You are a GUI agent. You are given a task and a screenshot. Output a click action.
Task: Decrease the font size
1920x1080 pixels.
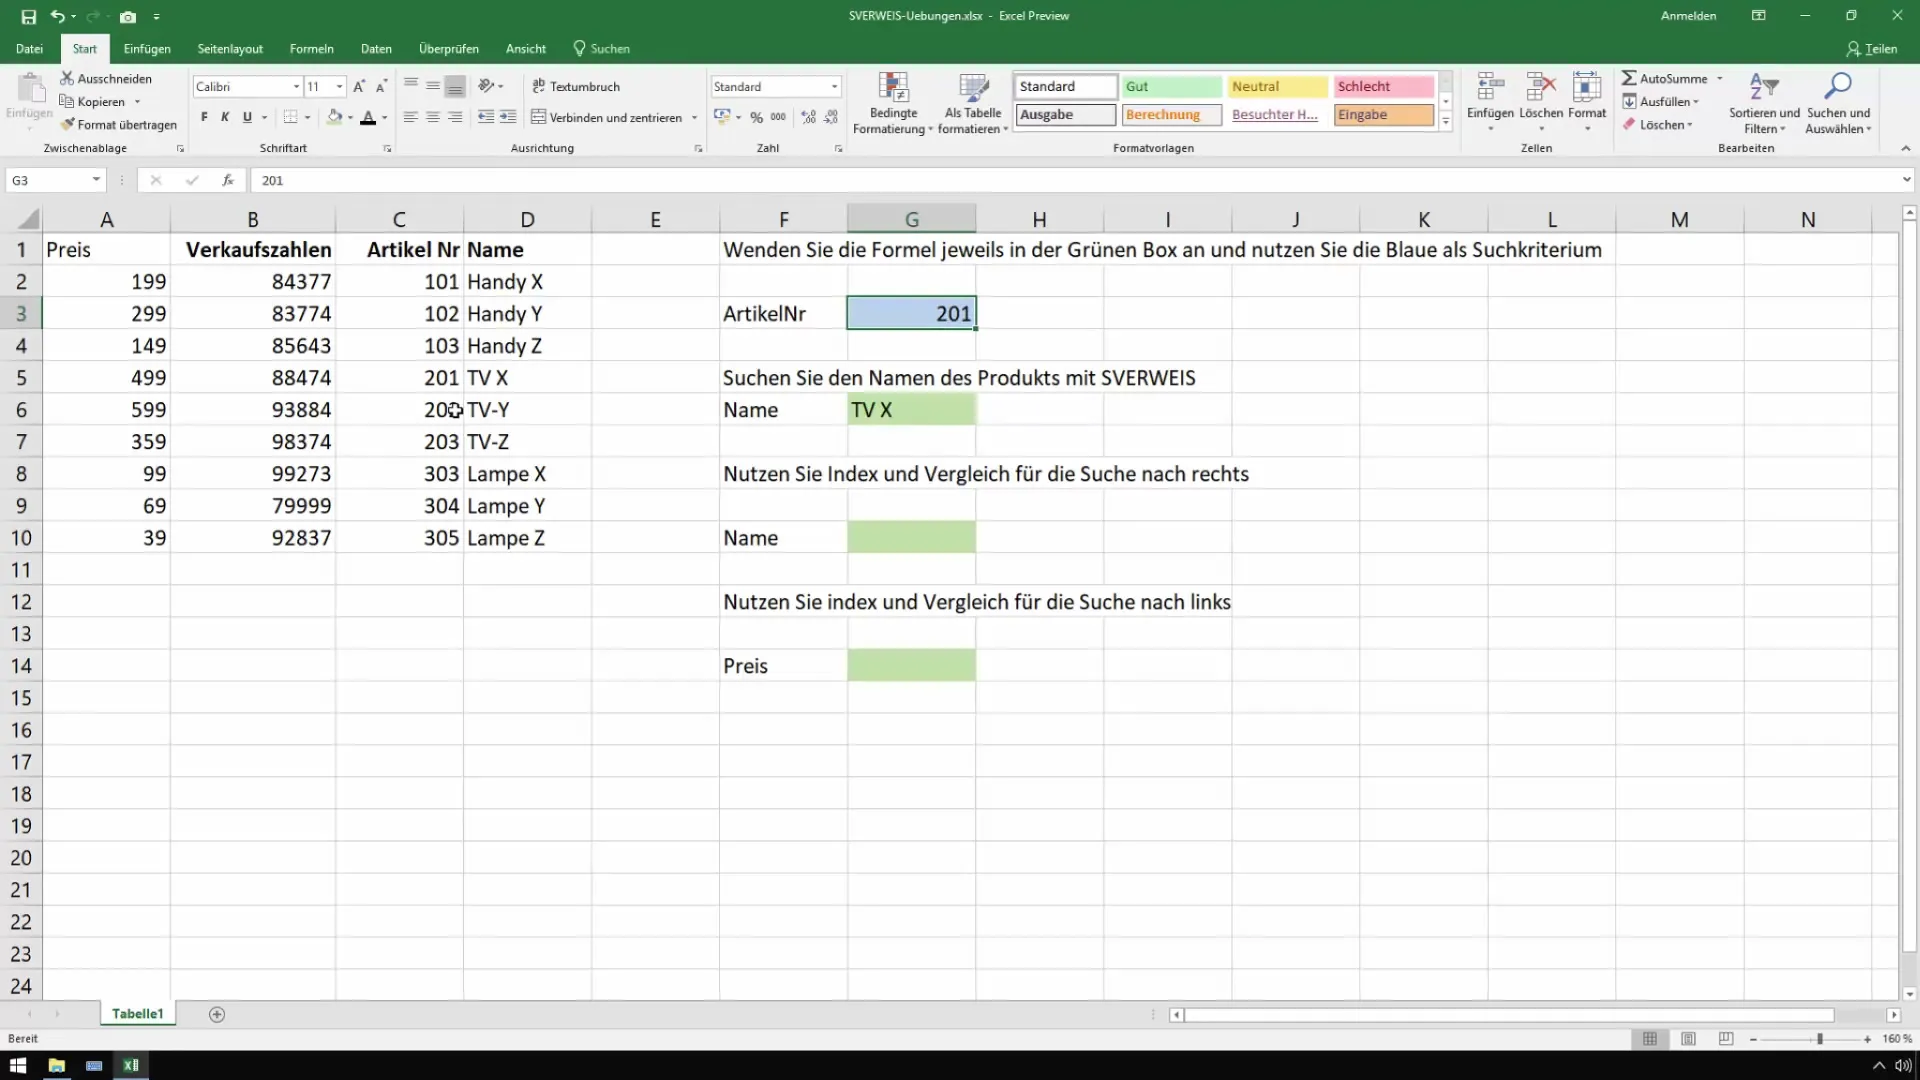[381, 86]
